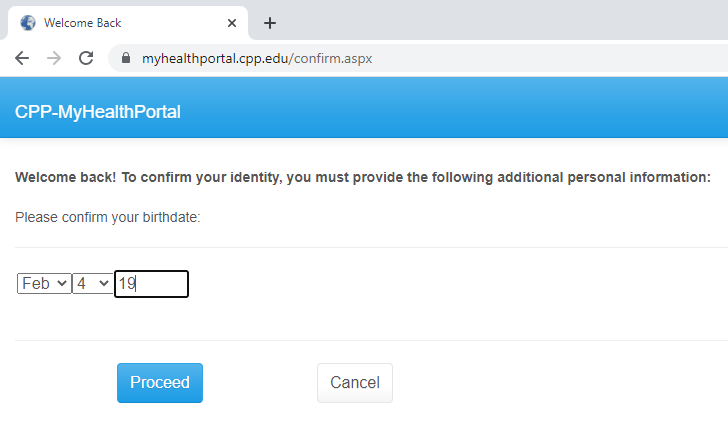Open a new tab with the plus icon

tap(270, 23)
